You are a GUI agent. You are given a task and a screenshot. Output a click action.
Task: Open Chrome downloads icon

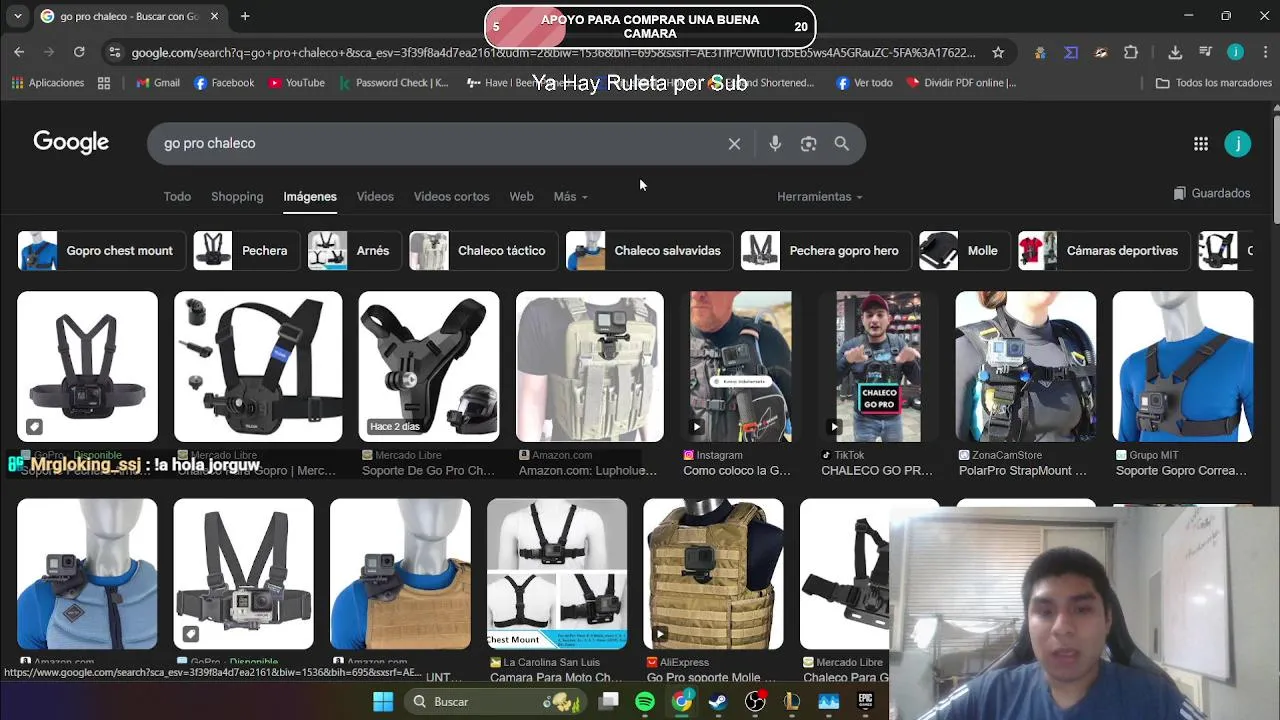tap(1175, 52)
